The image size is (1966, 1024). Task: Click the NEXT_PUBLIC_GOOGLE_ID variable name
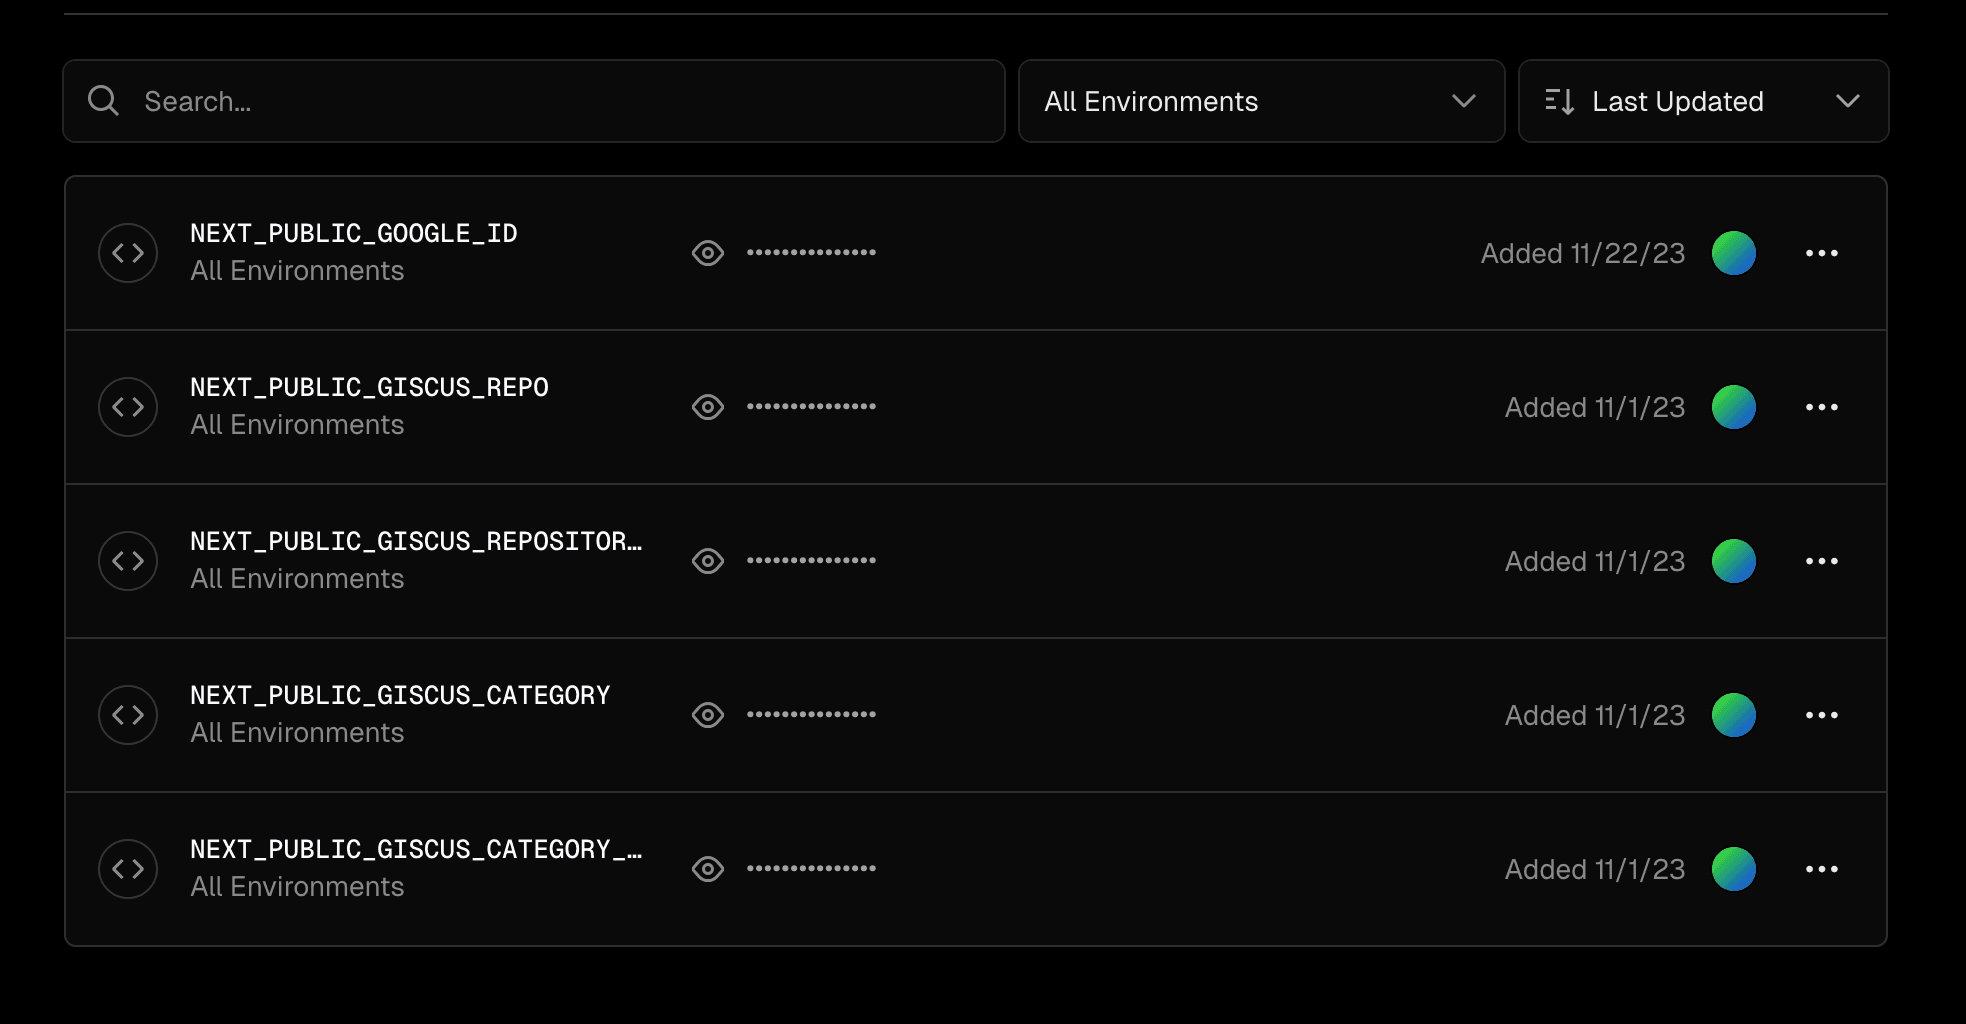[x=354, y=233]
